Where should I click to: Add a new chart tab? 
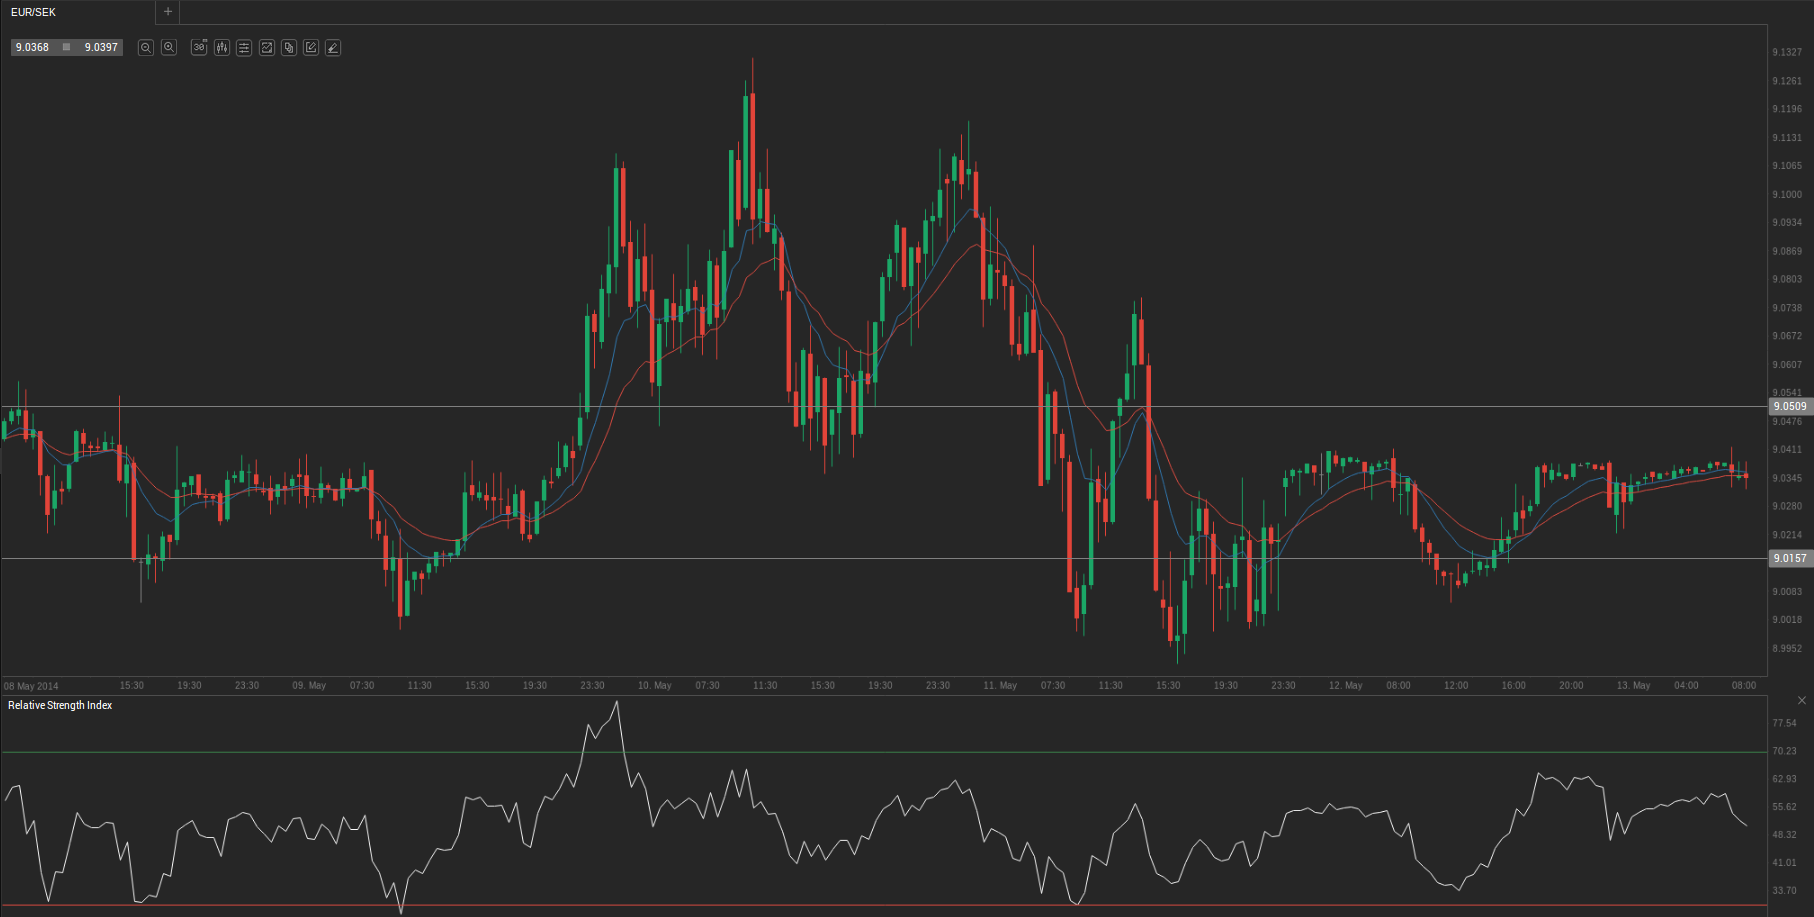pos(168,12)
